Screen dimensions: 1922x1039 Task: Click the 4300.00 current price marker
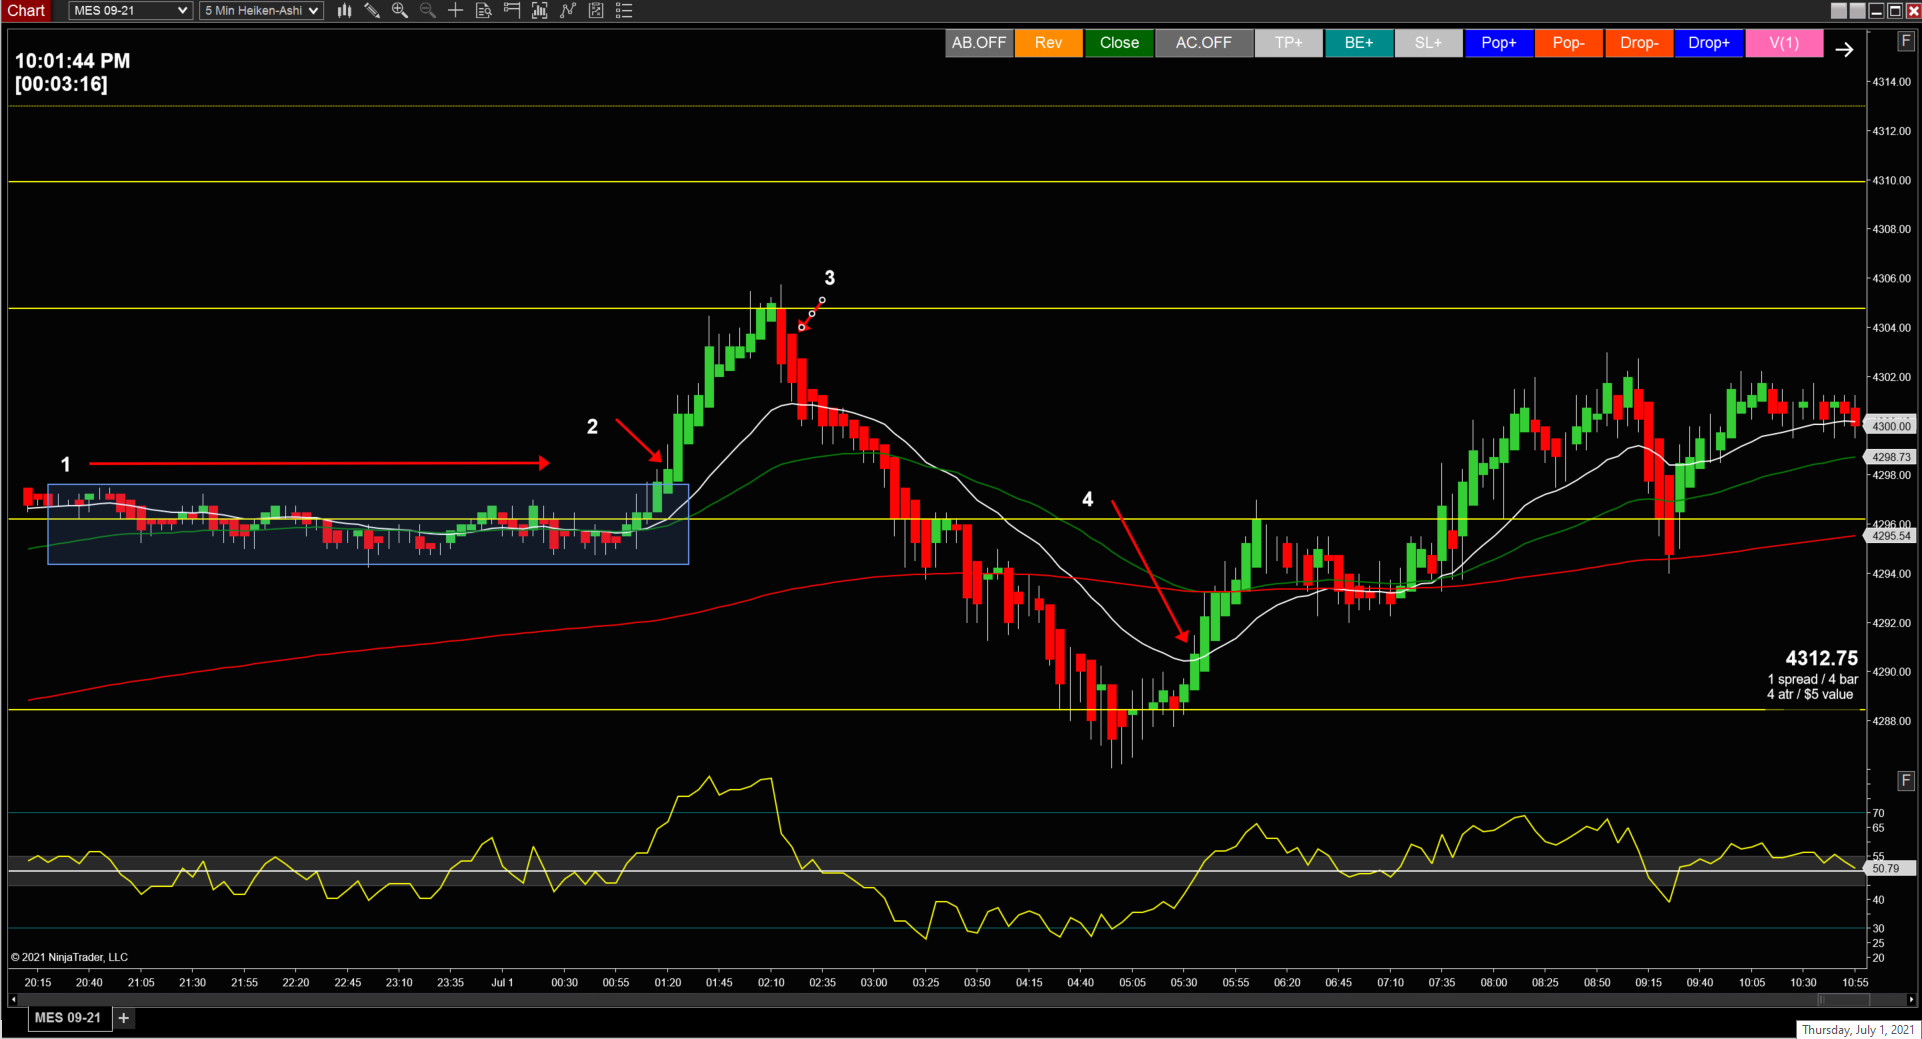point(1890,426)
